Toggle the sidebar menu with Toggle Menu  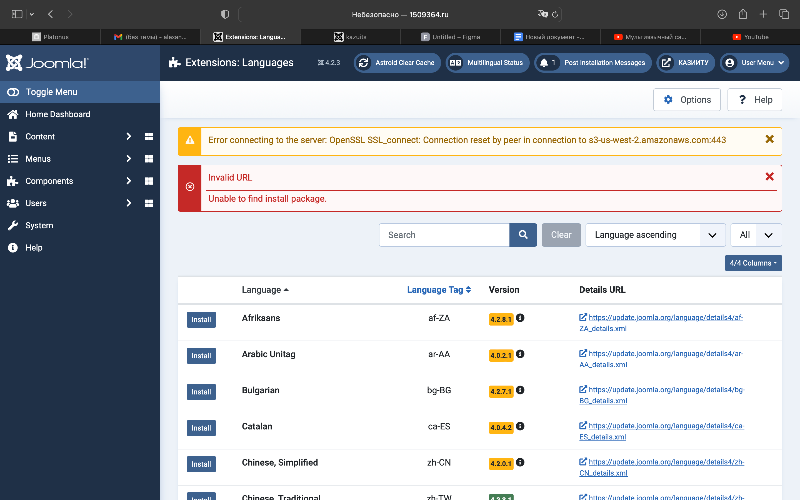80,92
